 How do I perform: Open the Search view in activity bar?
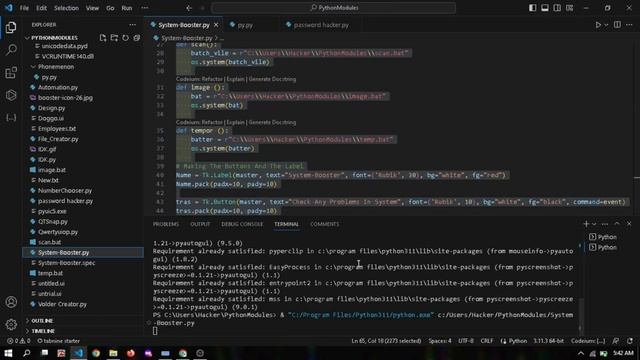11,50
